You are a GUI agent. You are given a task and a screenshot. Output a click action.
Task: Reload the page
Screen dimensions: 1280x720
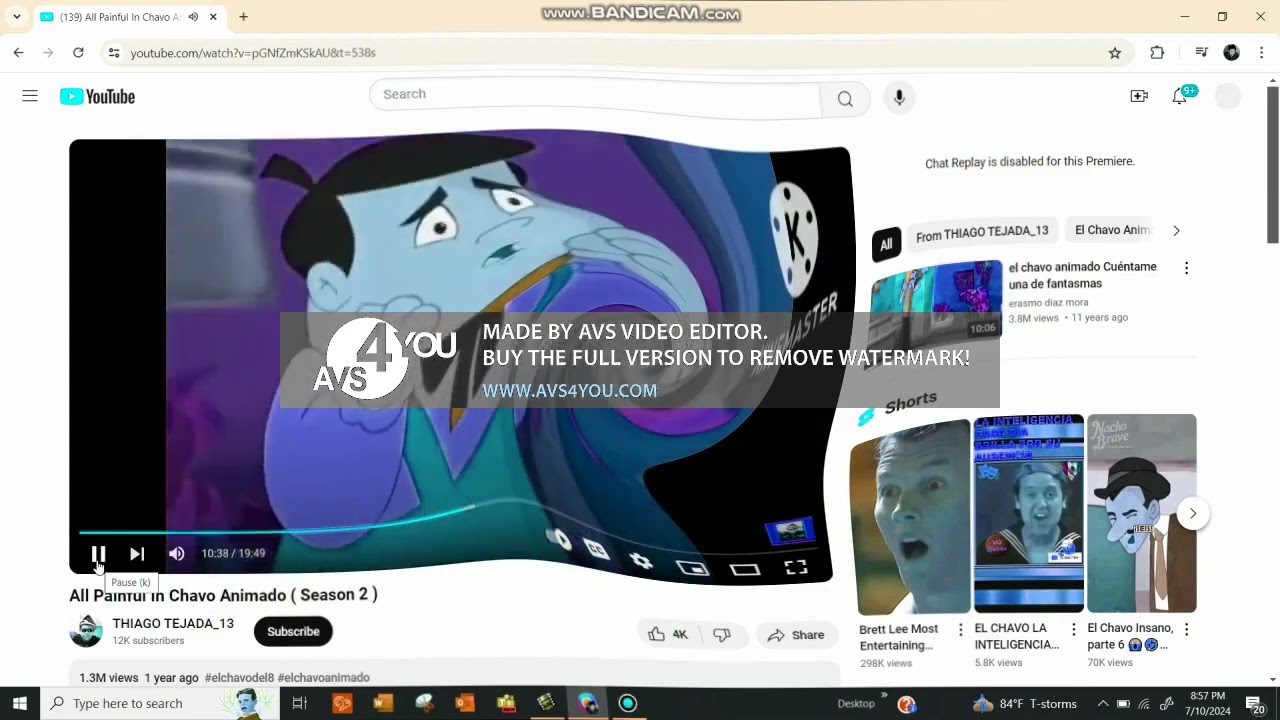click(x=77, y=53)
